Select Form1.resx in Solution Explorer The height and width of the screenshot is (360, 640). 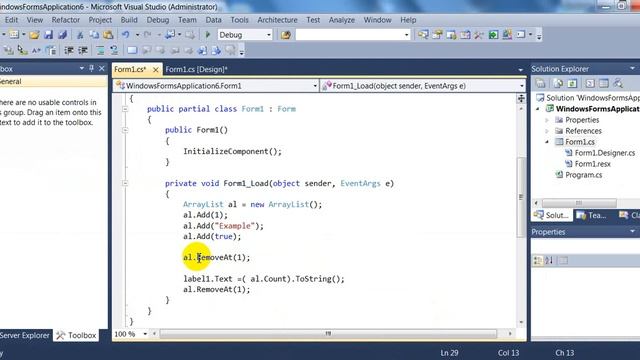(x=592, y=164)
